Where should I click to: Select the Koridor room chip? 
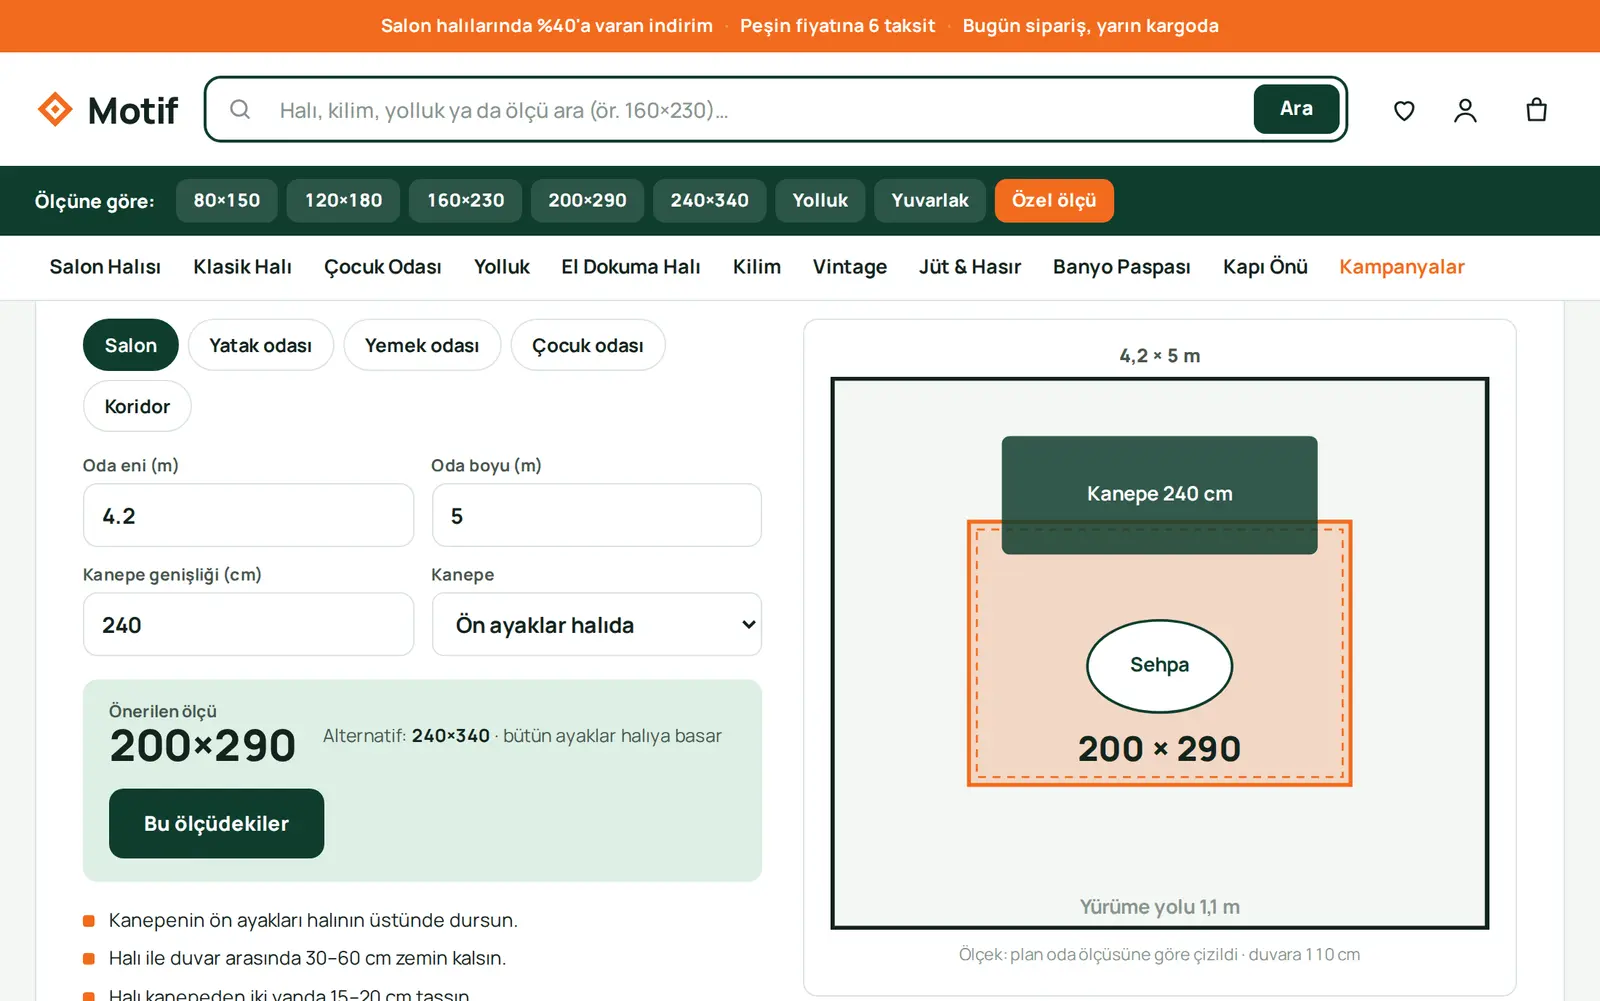point(137,406)
